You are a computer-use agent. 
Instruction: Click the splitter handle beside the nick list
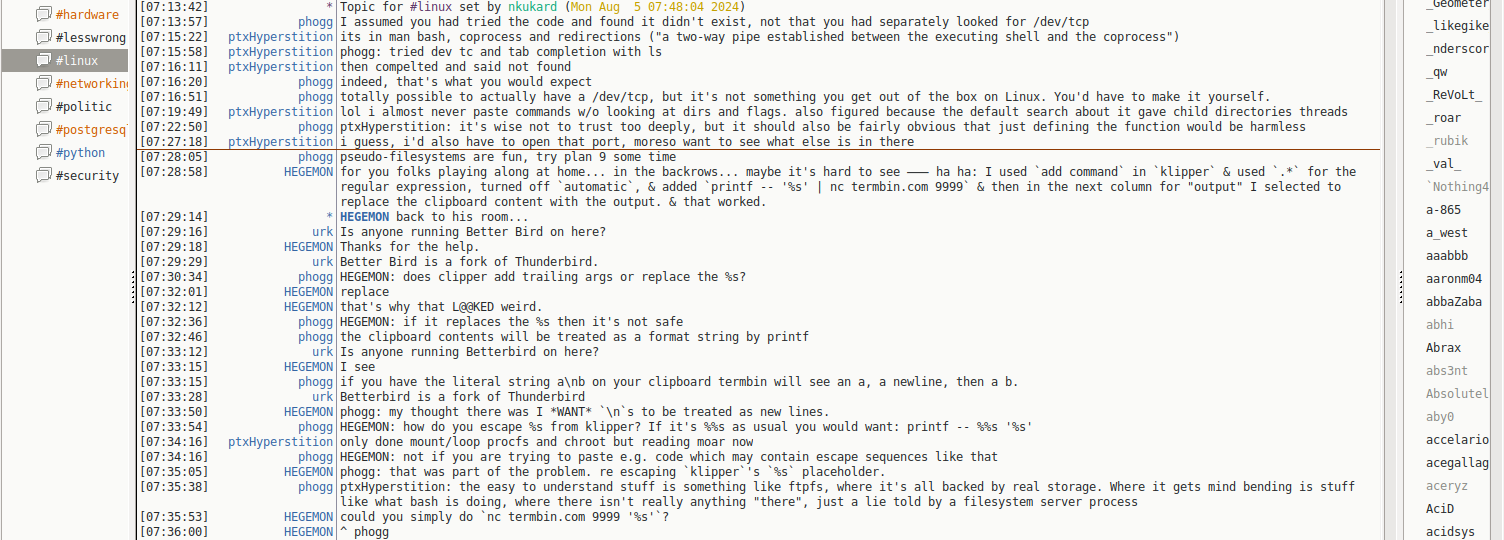1400,288
